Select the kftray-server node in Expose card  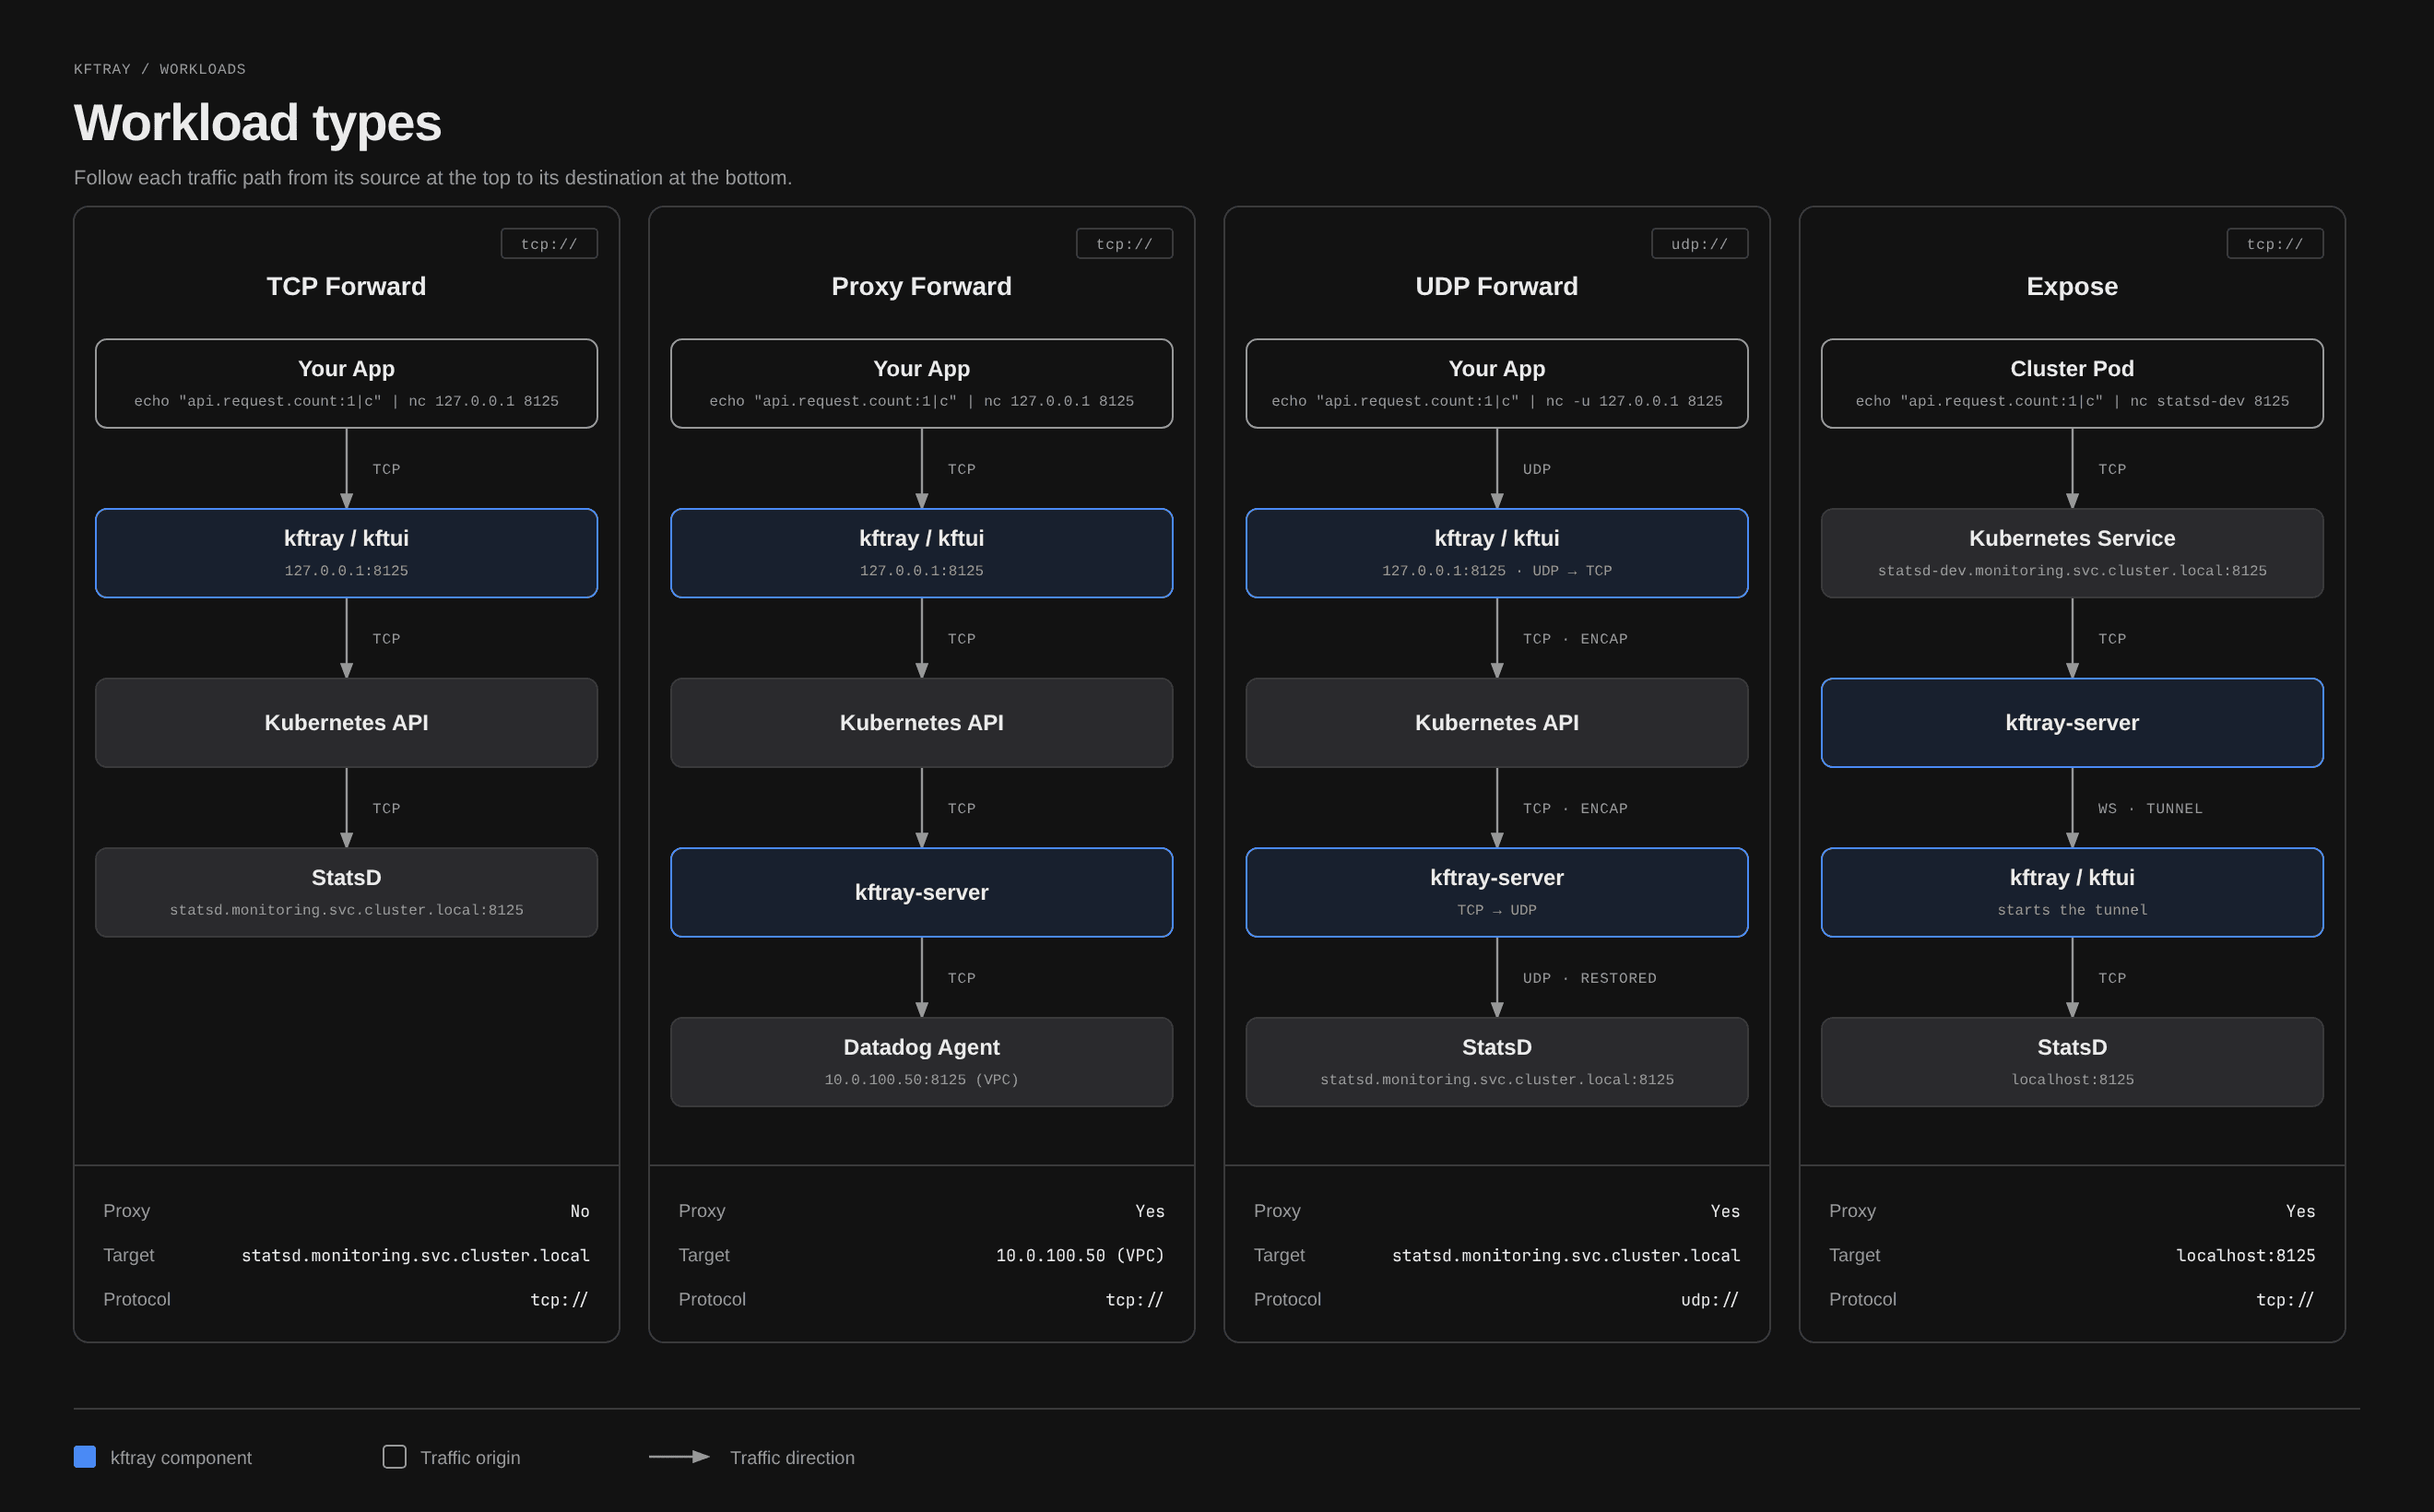click(x=2072, y=723)
